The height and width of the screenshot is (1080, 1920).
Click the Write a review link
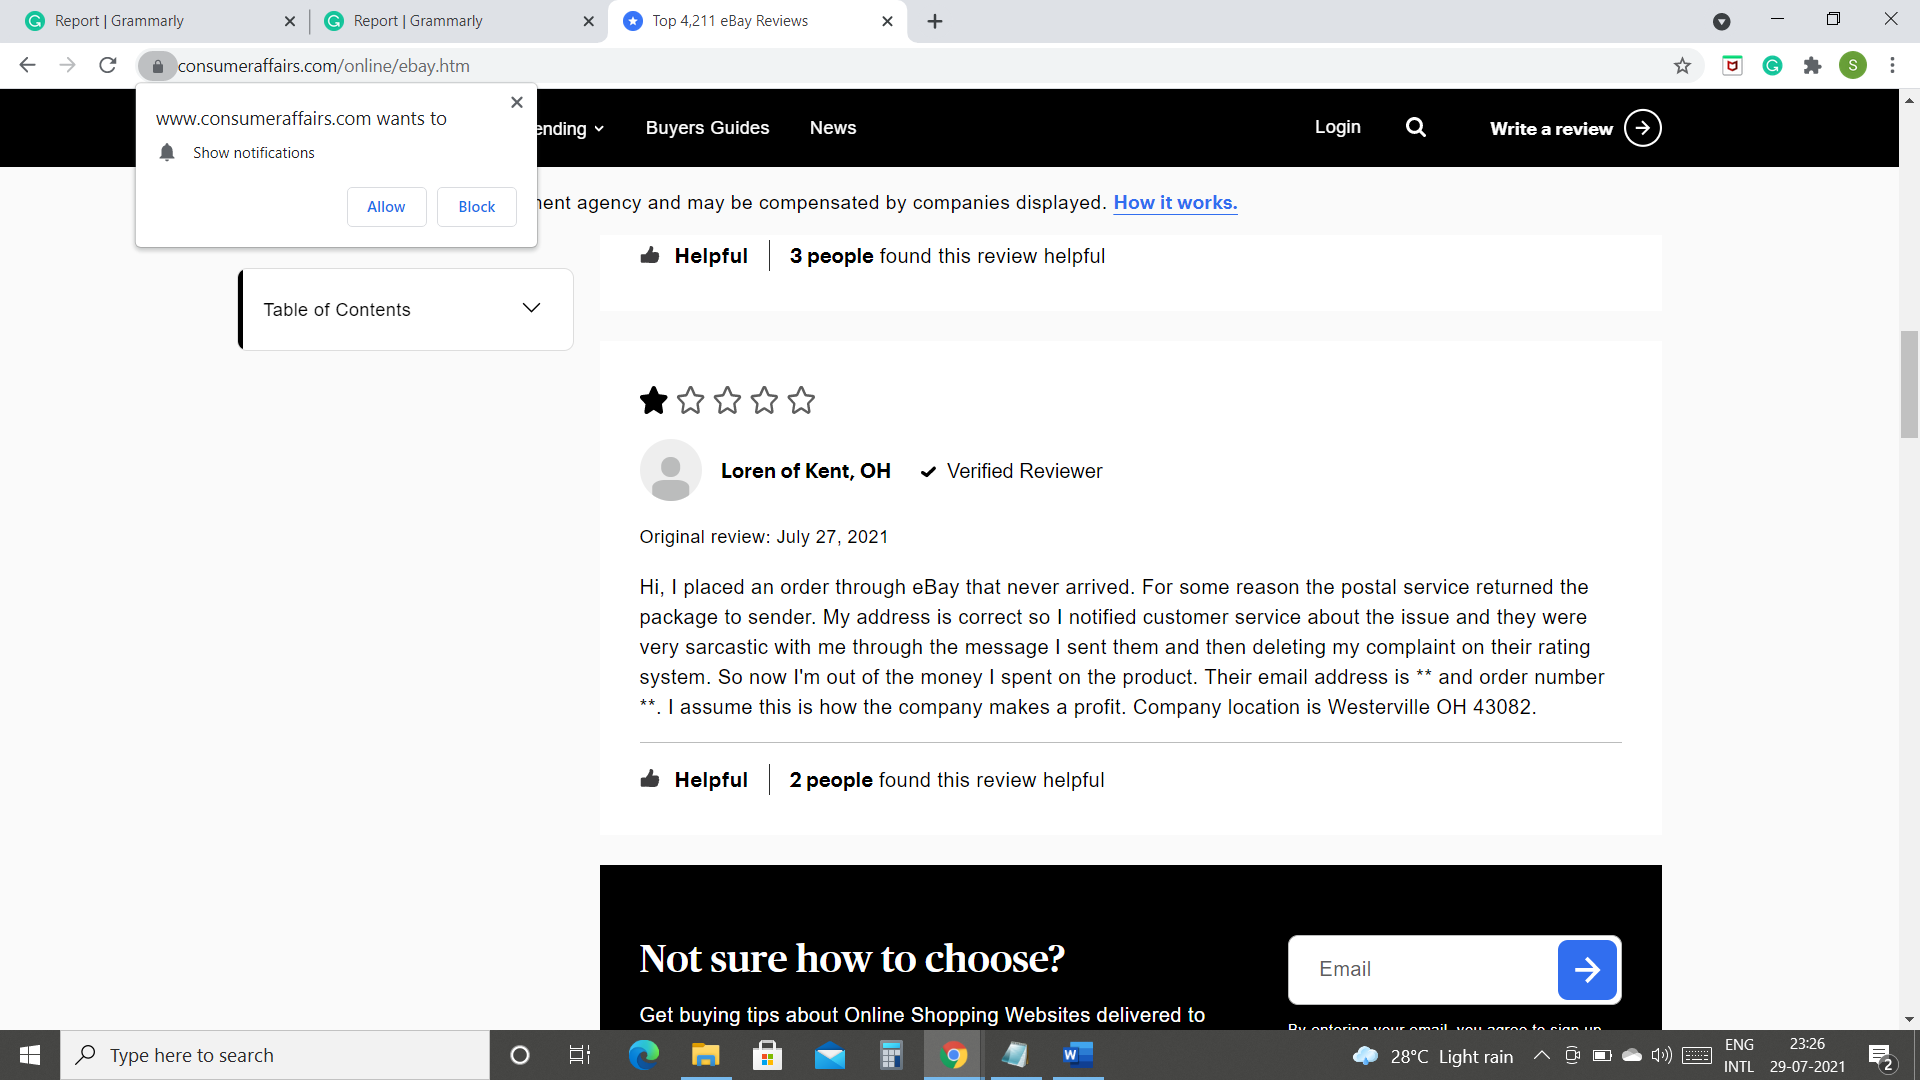click(x=1551, y=128)
